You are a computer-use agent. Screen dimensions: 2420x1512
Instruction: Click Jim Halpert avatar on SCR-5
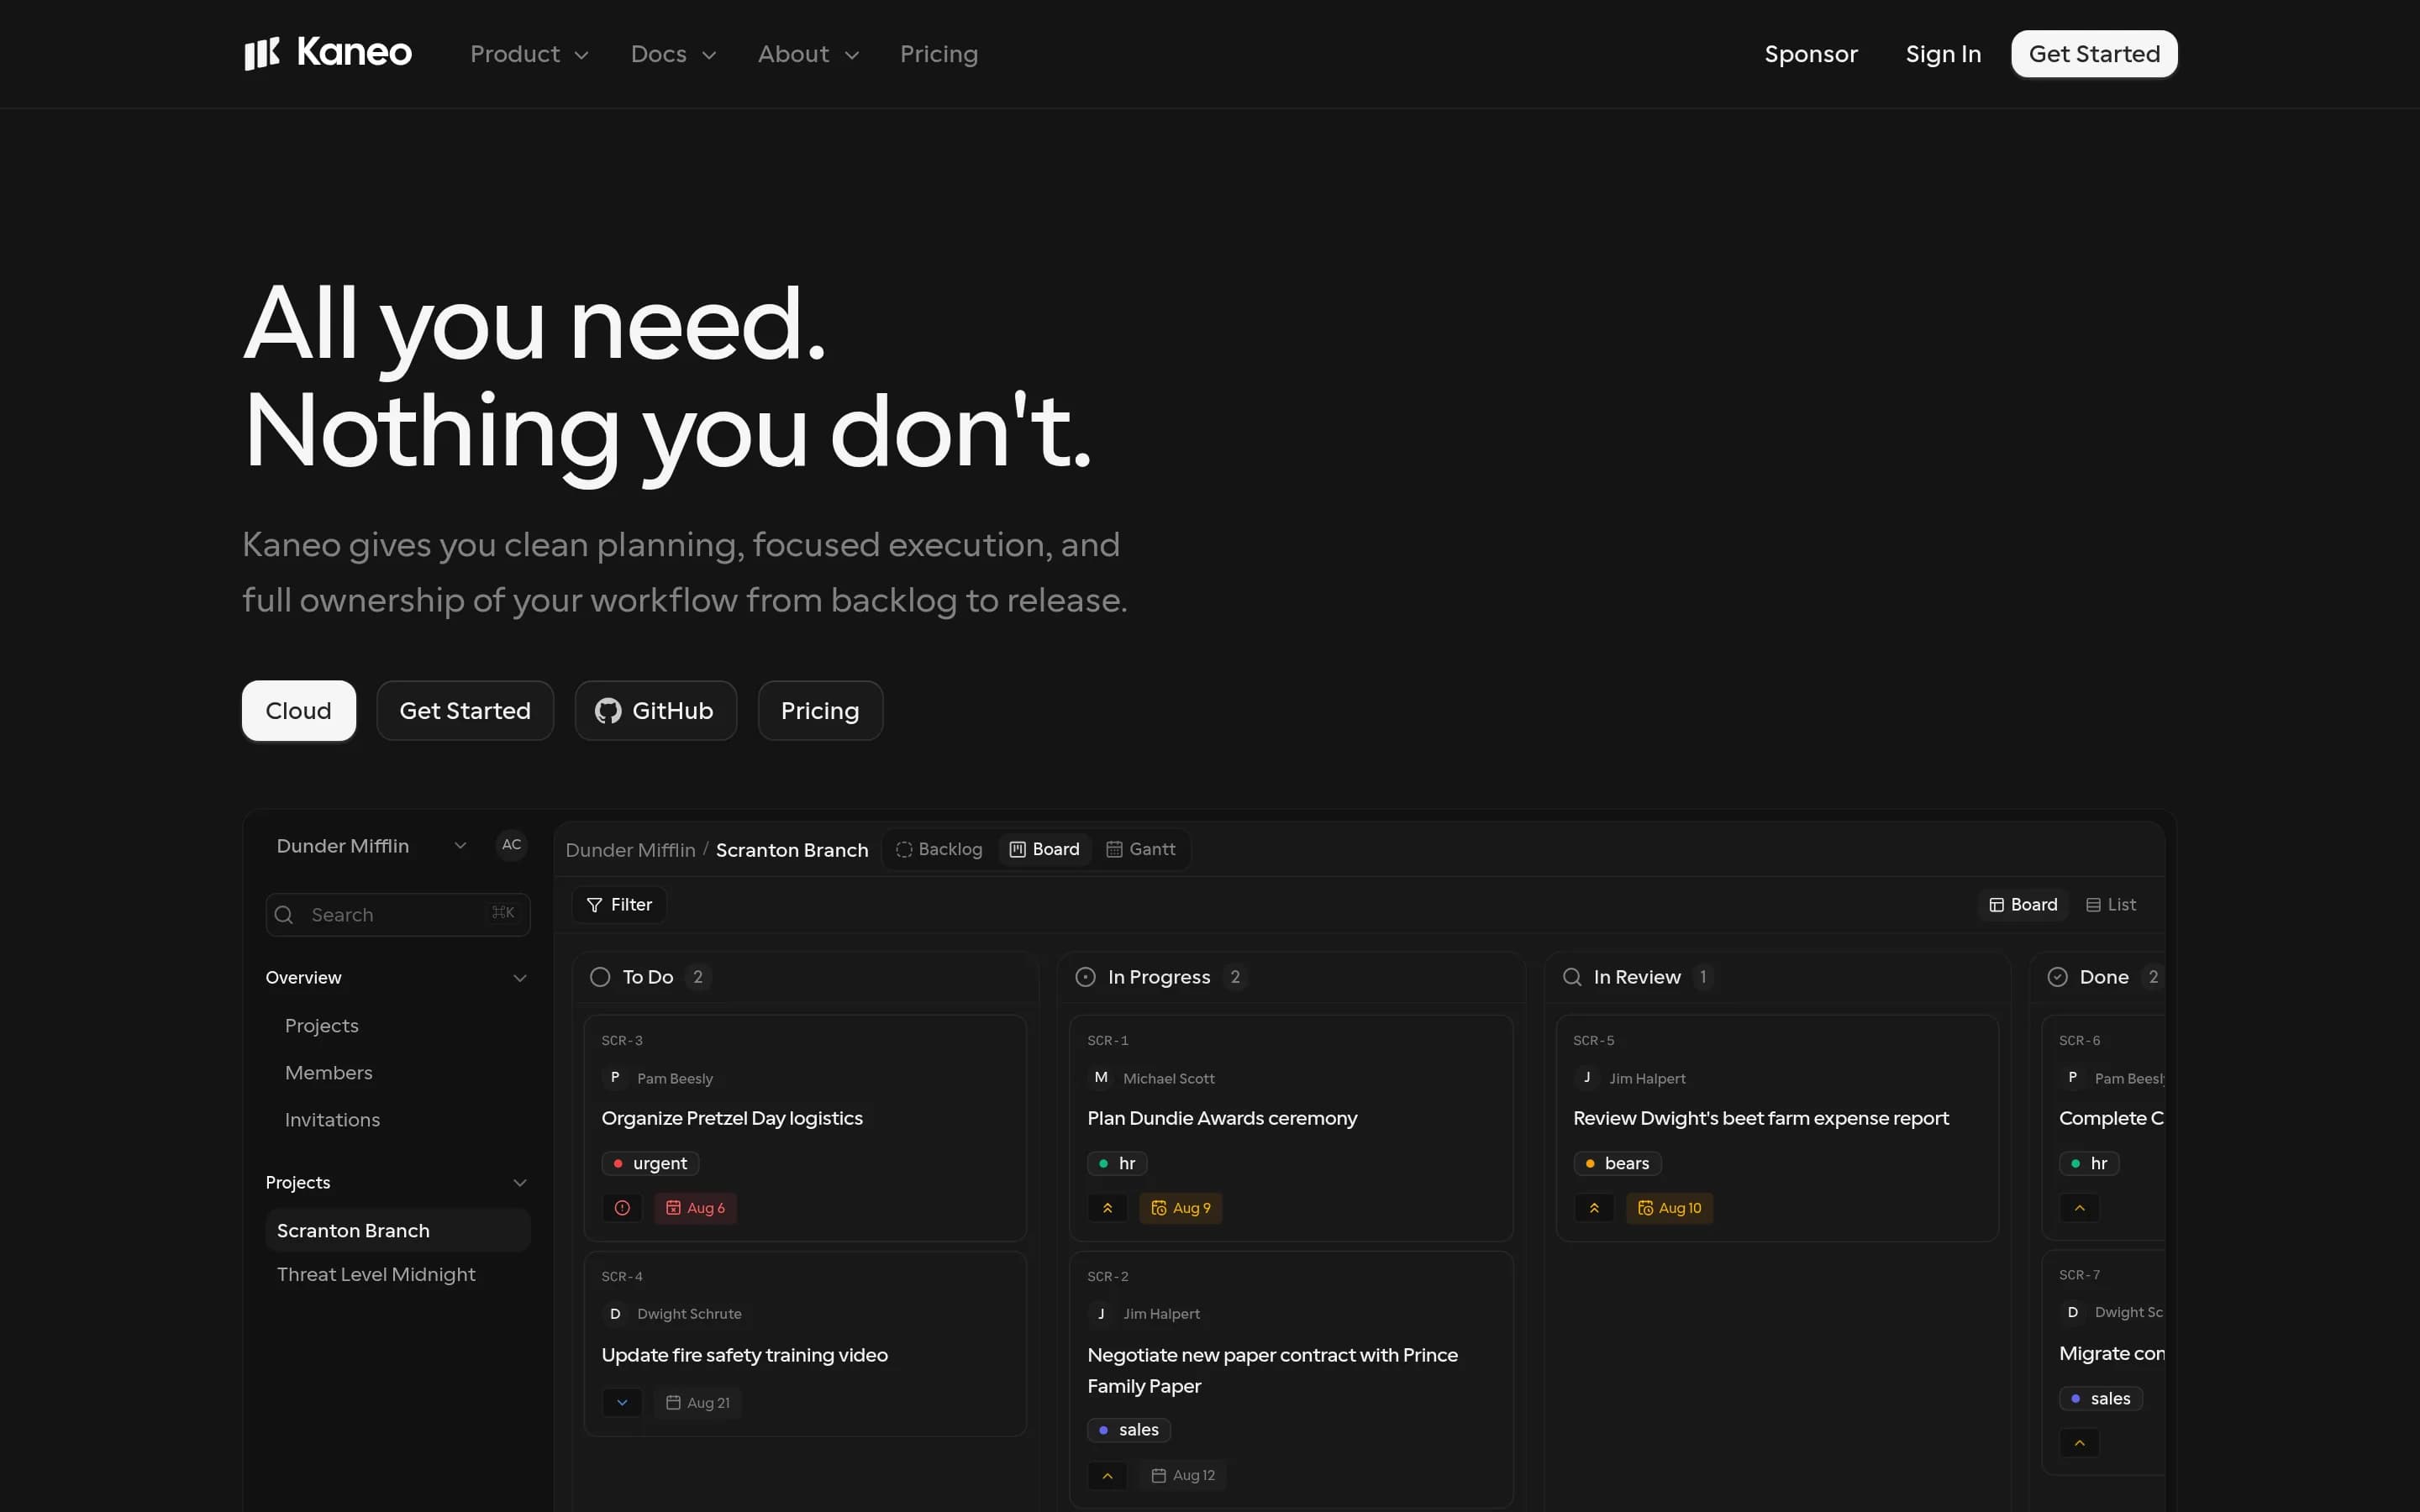(x=1586, y=1078)
